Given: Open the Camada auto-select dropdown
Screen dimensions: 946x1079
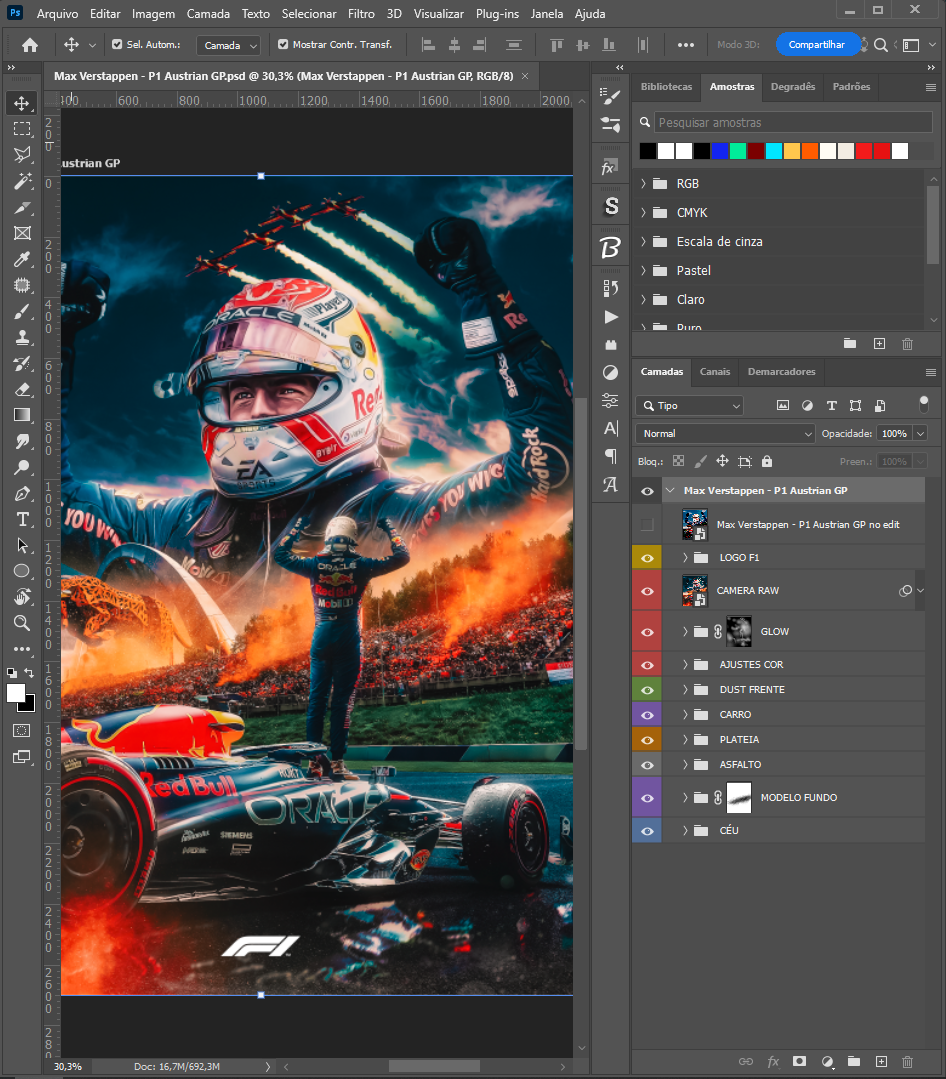Looking at the screenshot, I should tap(228, 45).
